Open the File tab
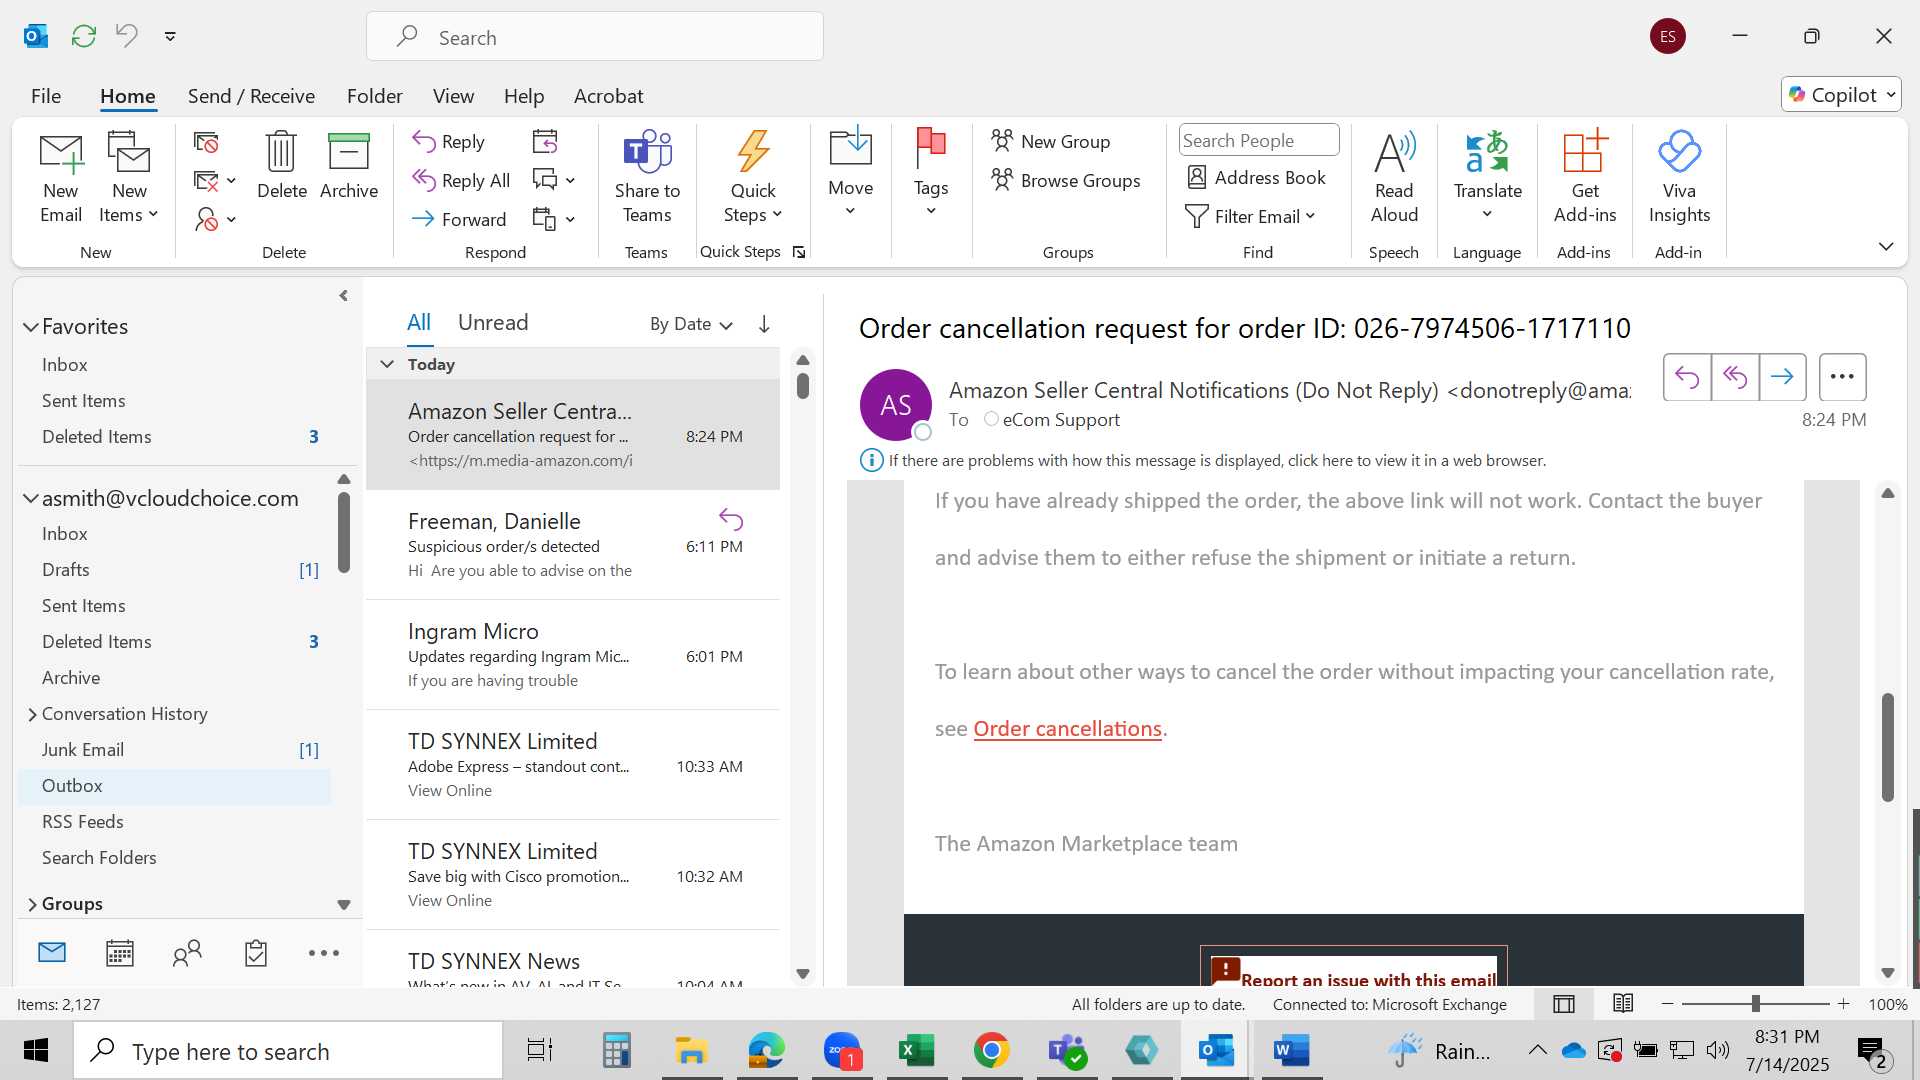This screenshot has height=1080, width=1920. point(46,96)
